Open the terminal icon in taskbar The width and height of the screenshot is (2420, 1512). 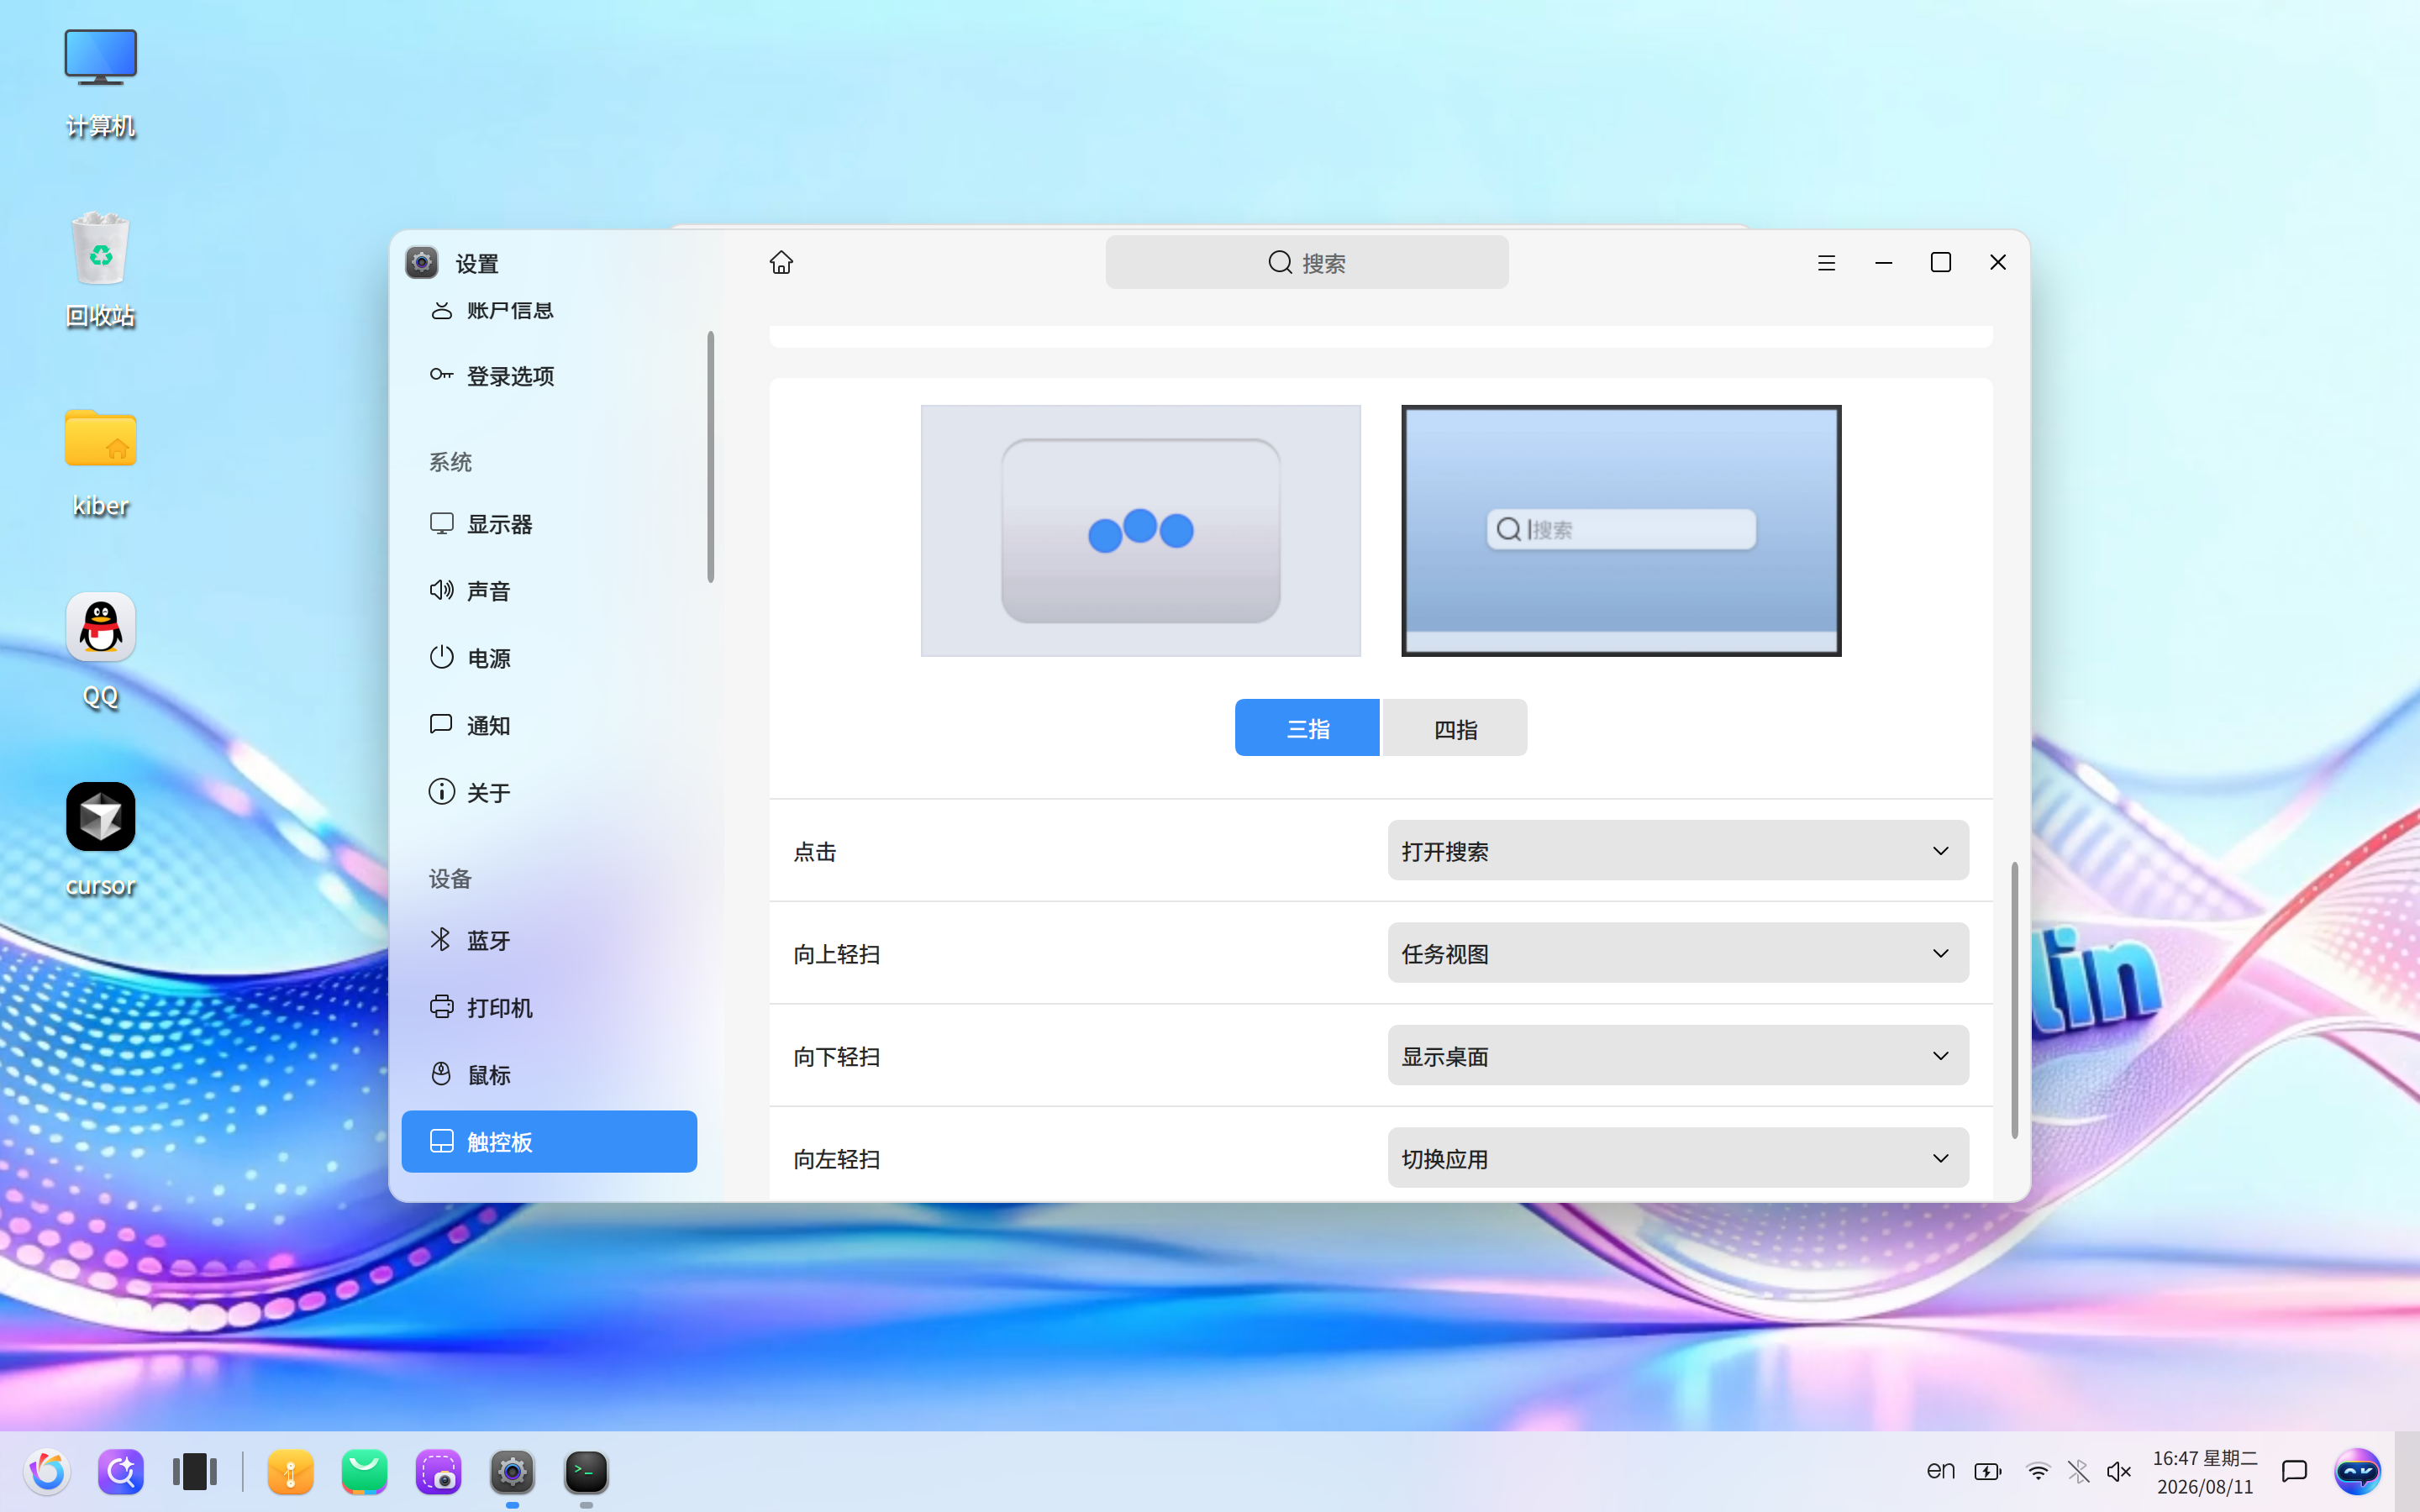click(586, 1472)
